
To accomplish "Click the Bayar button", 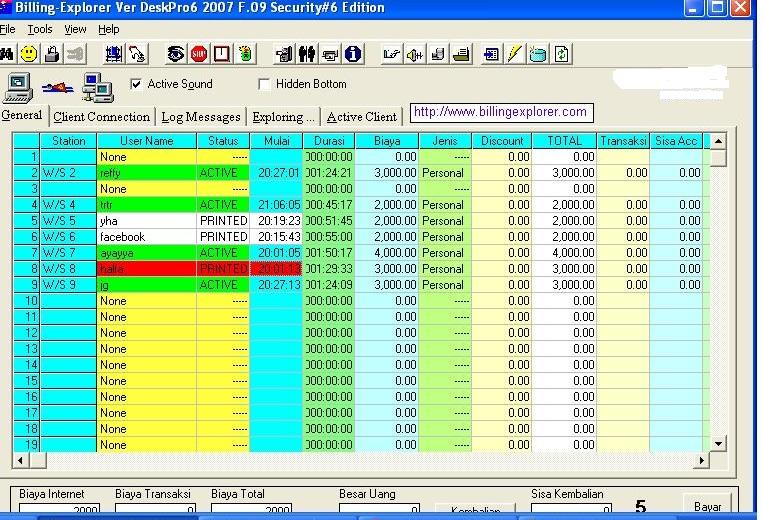I will point(708,504).
